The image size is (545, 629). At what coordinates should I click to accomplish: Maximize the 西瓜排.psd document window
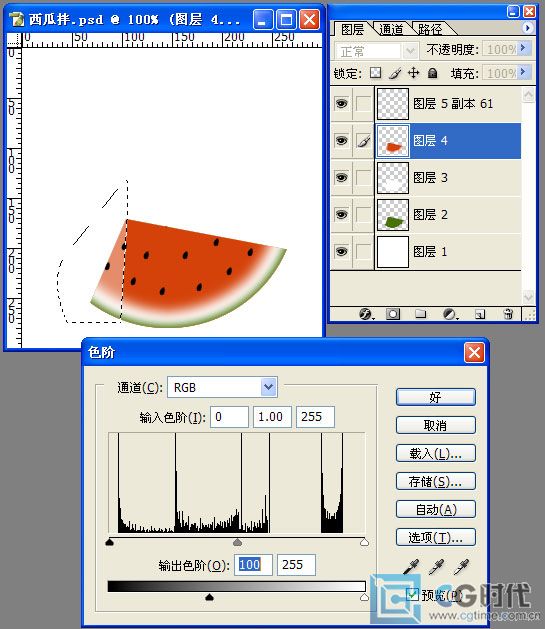286,19
